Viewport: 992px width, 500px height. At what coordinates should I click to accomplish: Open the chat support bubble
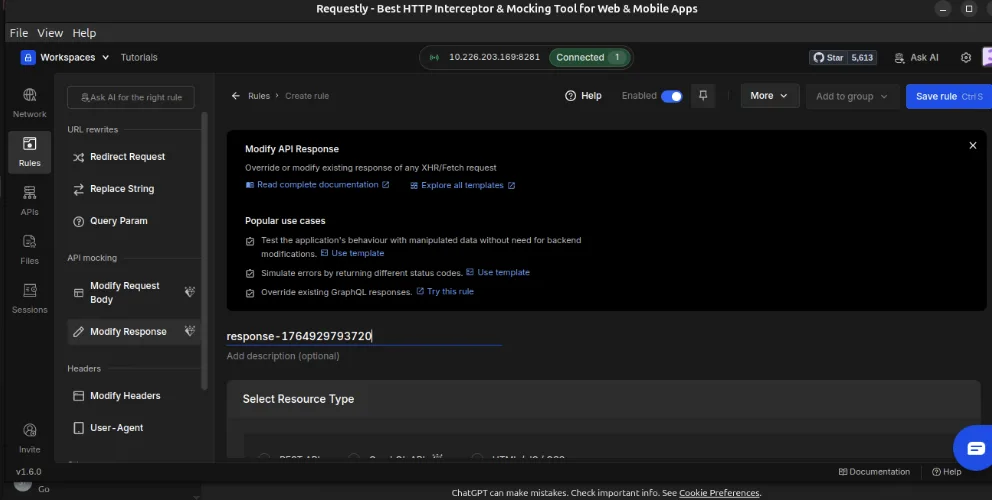(x=974, y=448)
